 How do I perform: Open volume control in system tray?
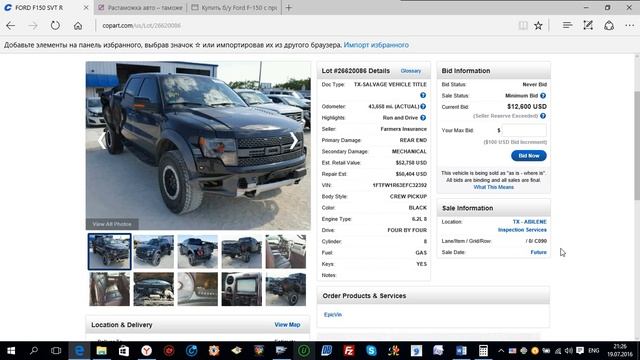(x=569, y=351)
